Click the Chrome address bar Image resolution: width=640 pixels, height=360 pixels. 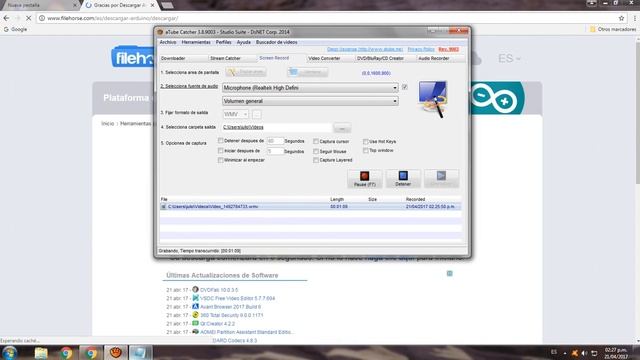pyautogui.click(x=331, y=18)
